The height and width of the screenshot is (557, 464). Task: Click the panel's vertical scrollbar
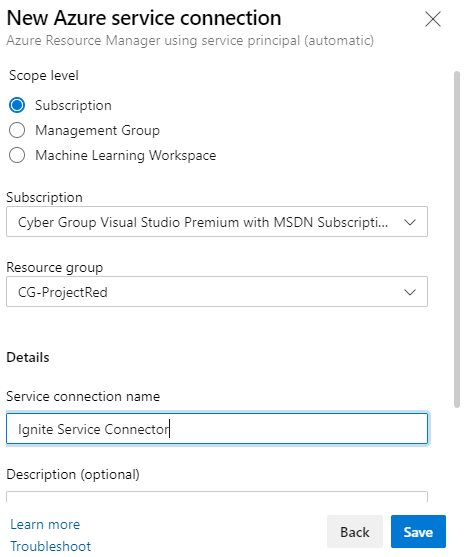457,239
